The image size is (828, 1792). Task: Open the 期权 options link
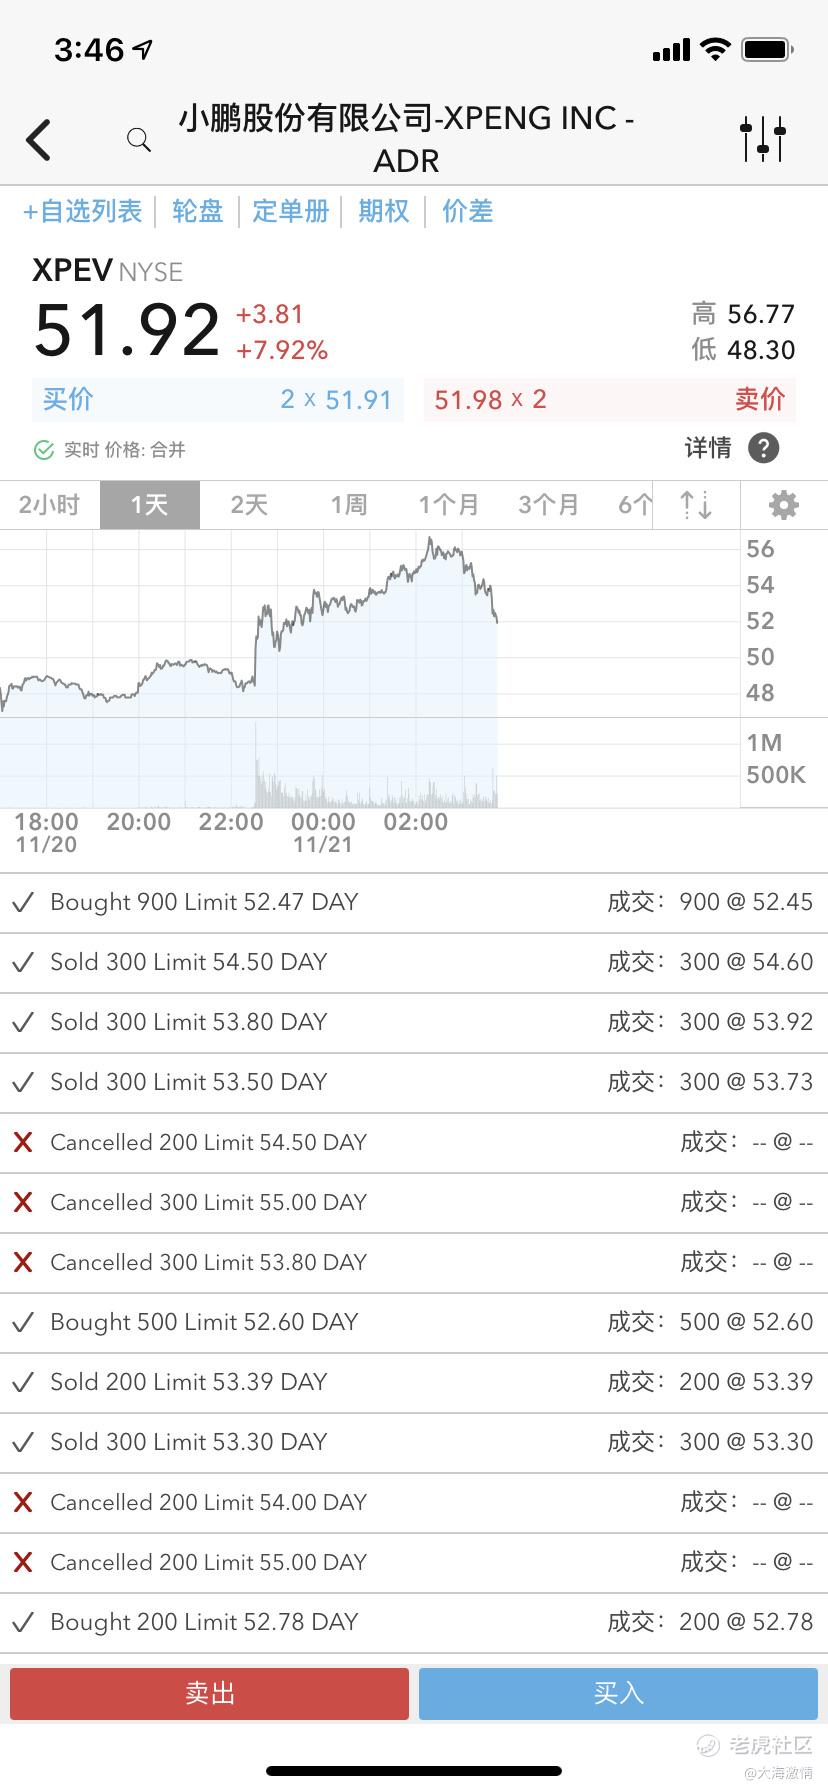384,211
